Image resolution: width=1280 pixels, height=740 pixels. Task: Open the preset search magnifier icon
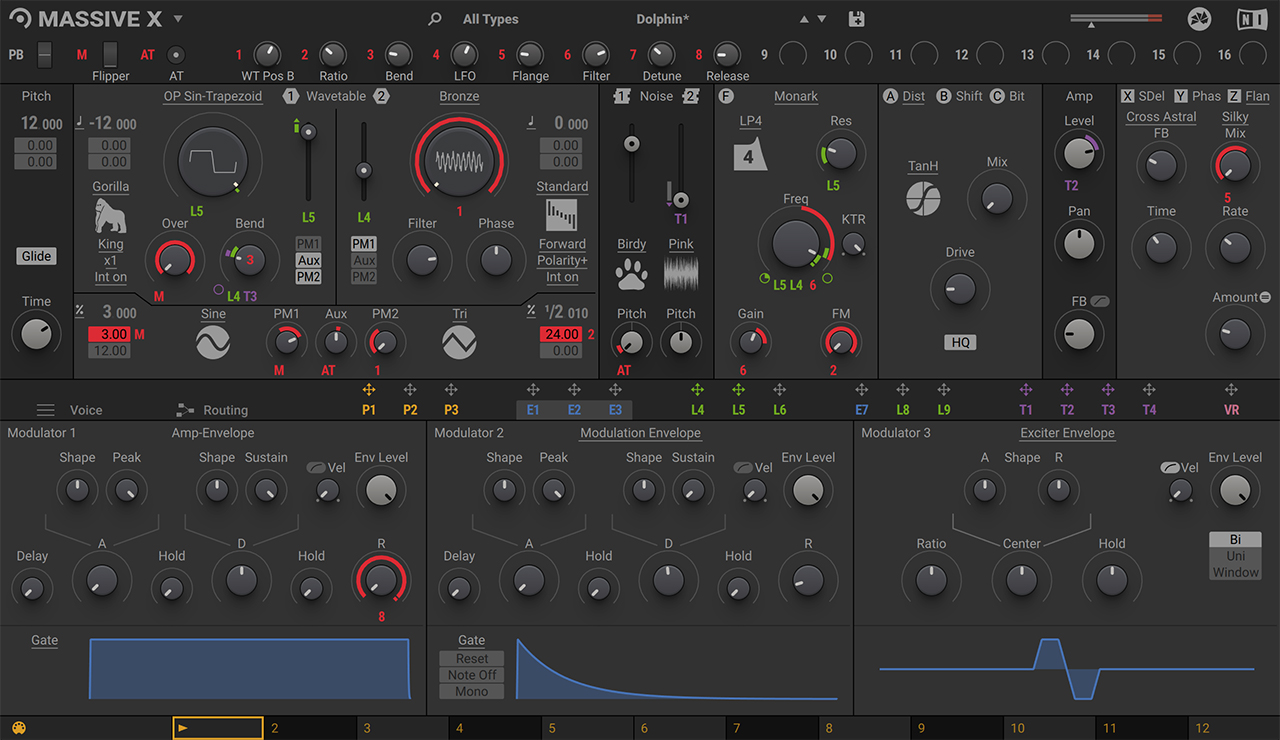pos(434,19)
